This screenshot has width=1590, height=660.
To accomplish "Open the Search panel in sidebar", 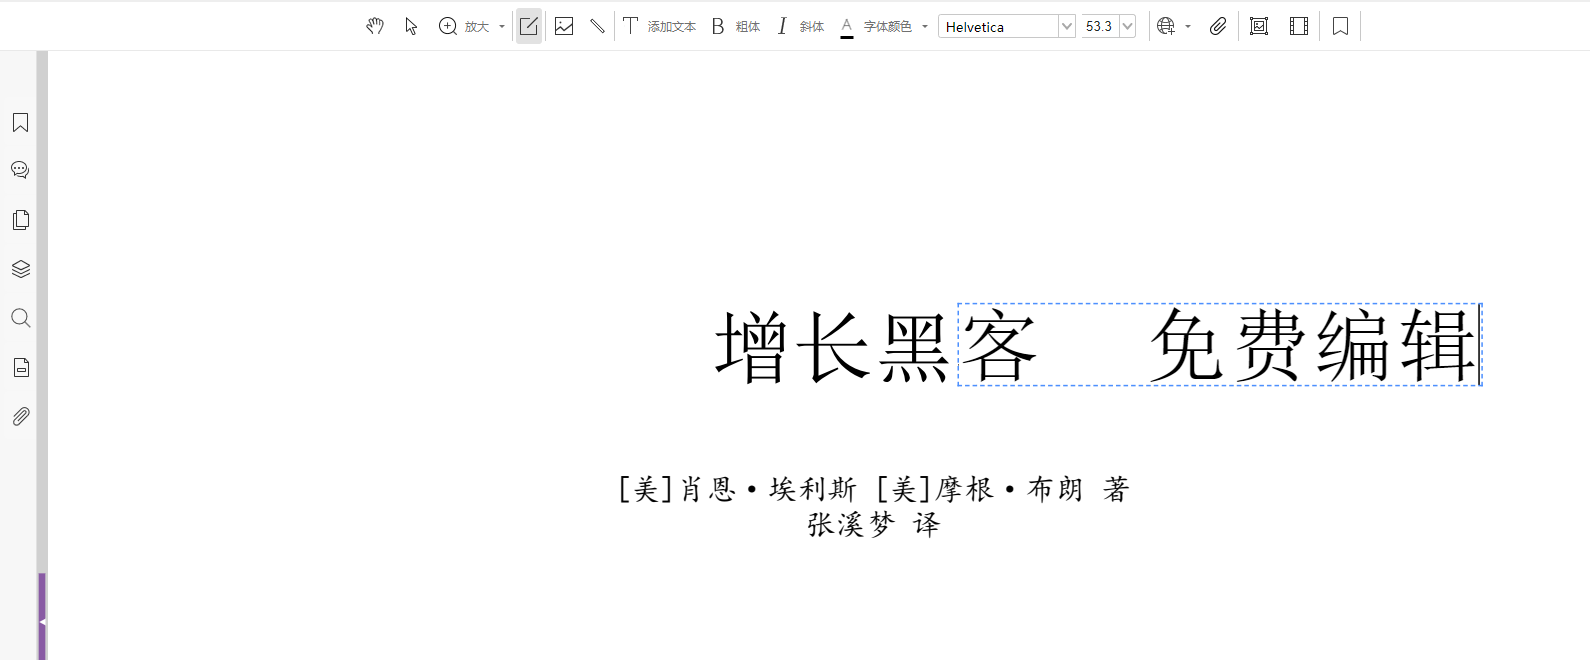I will pyautogui.click(x=20, y=318).
